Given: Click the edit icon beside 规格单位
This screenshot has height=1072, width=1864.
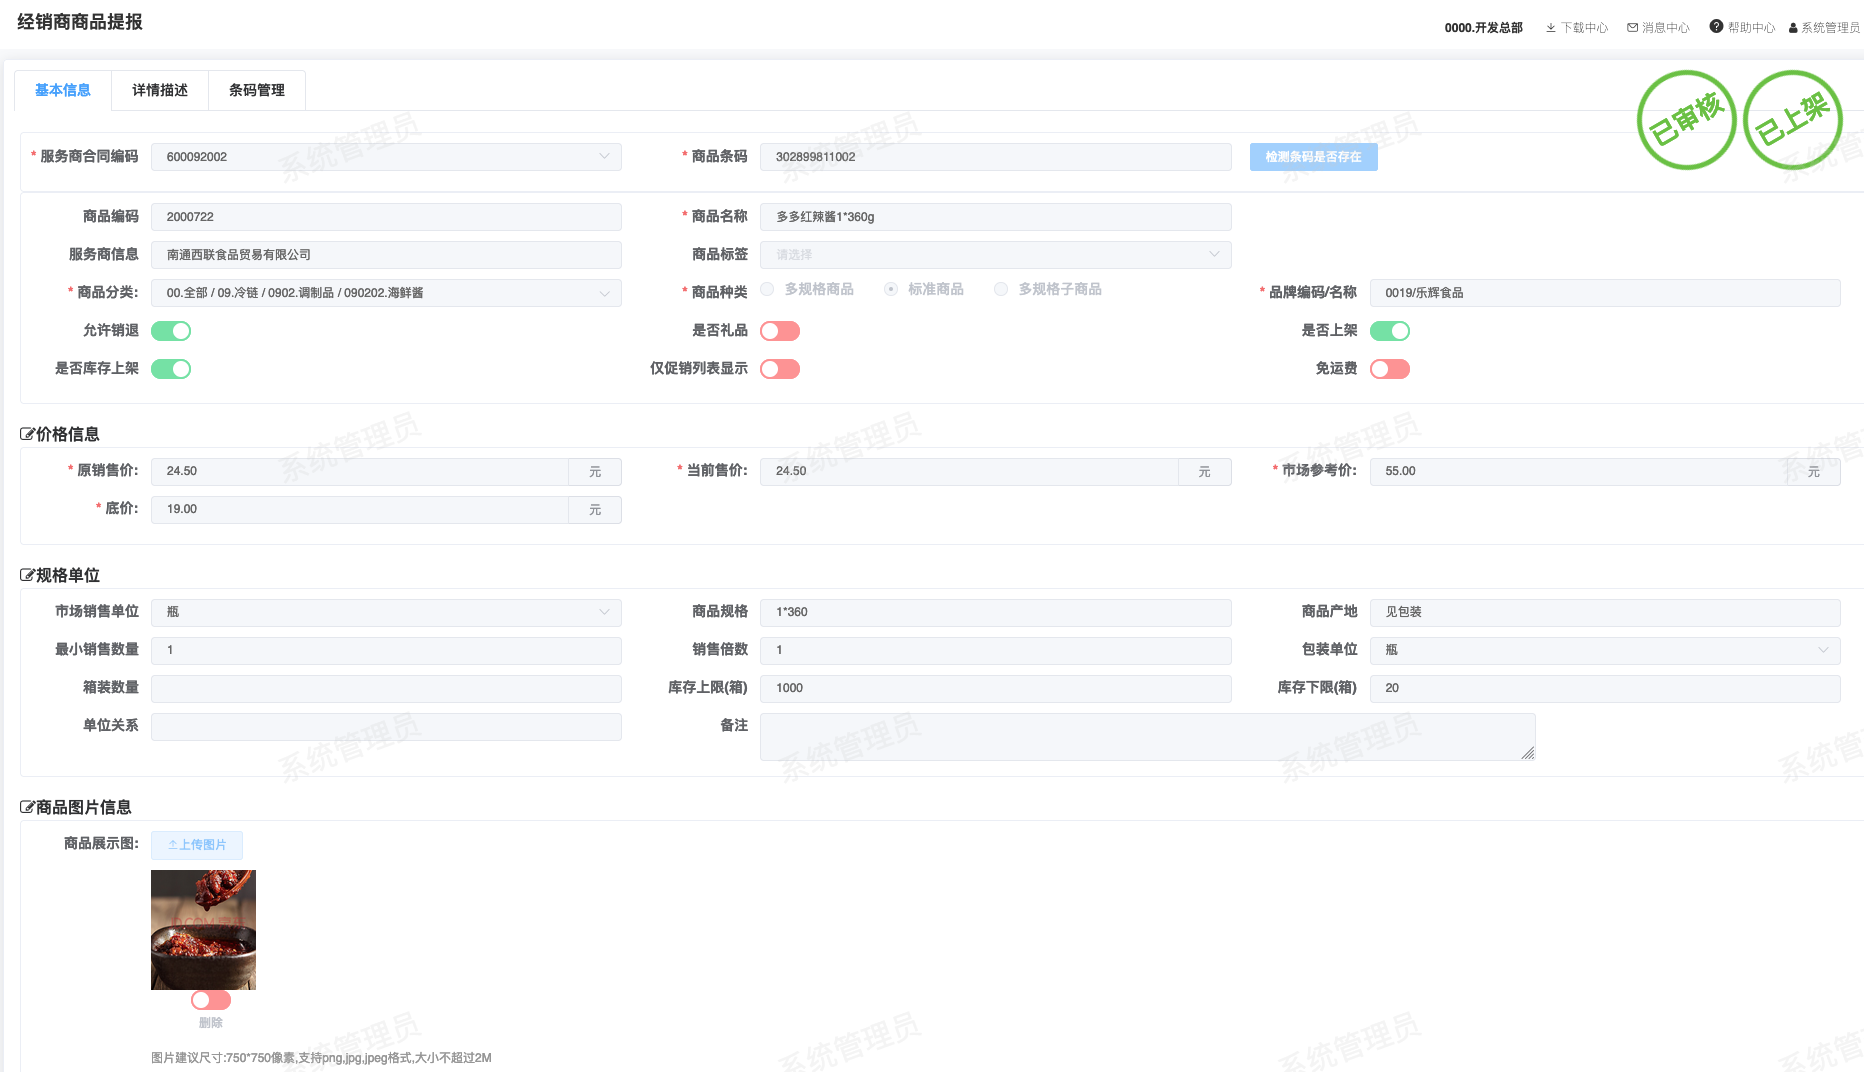Looking at the screenshot, I should [x=27, y=575].
